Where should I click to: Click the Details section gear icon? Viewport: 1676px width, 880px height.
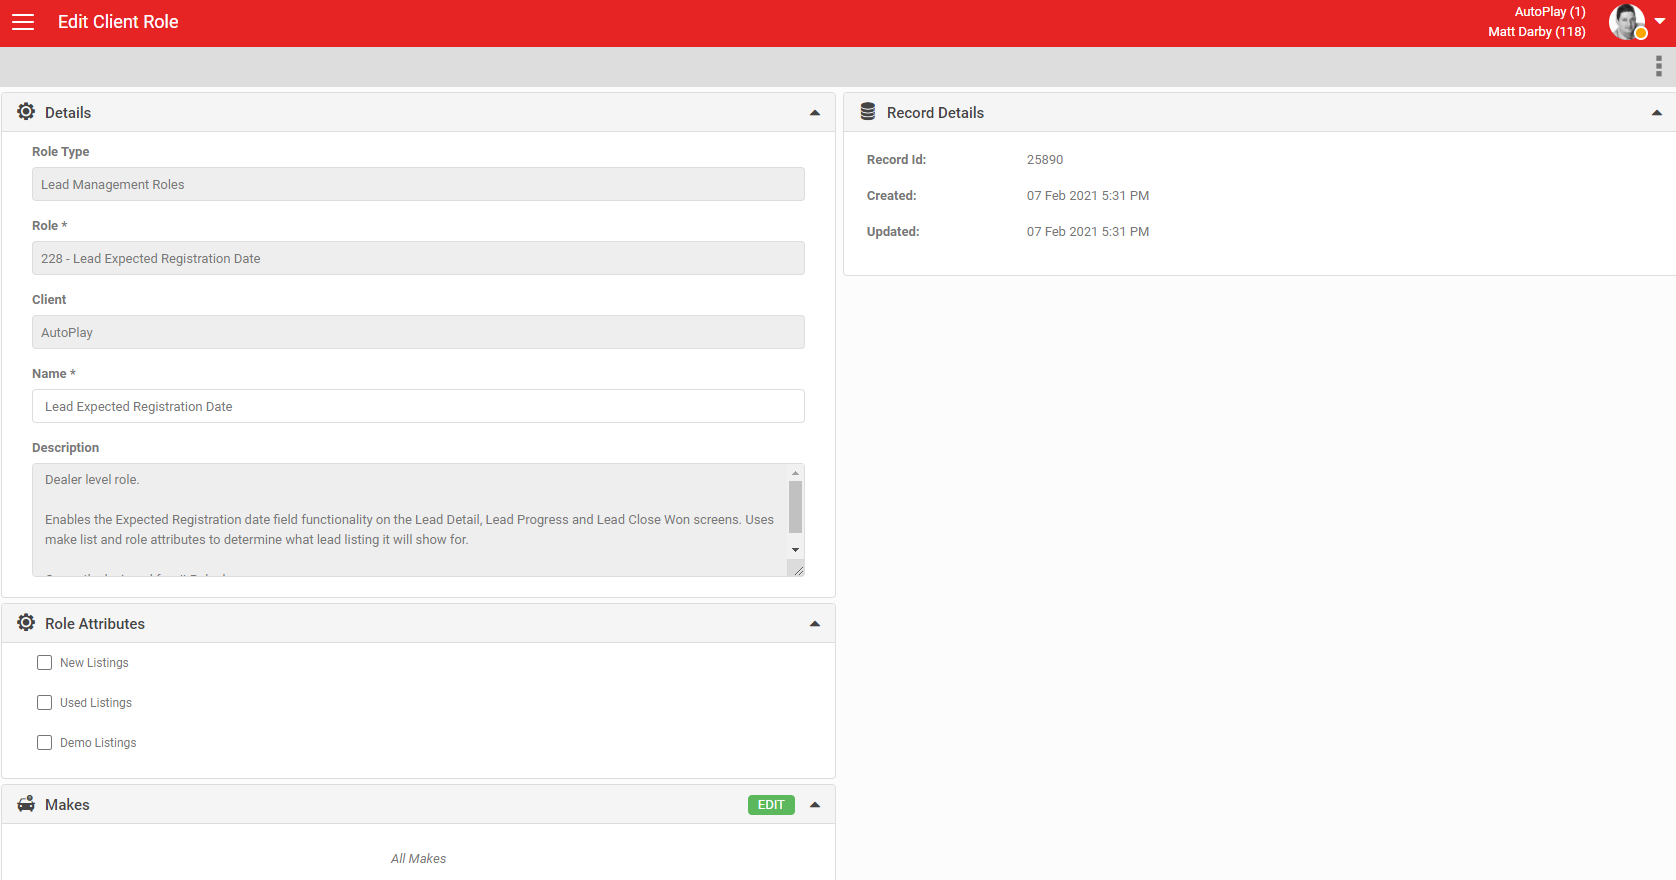26,111
